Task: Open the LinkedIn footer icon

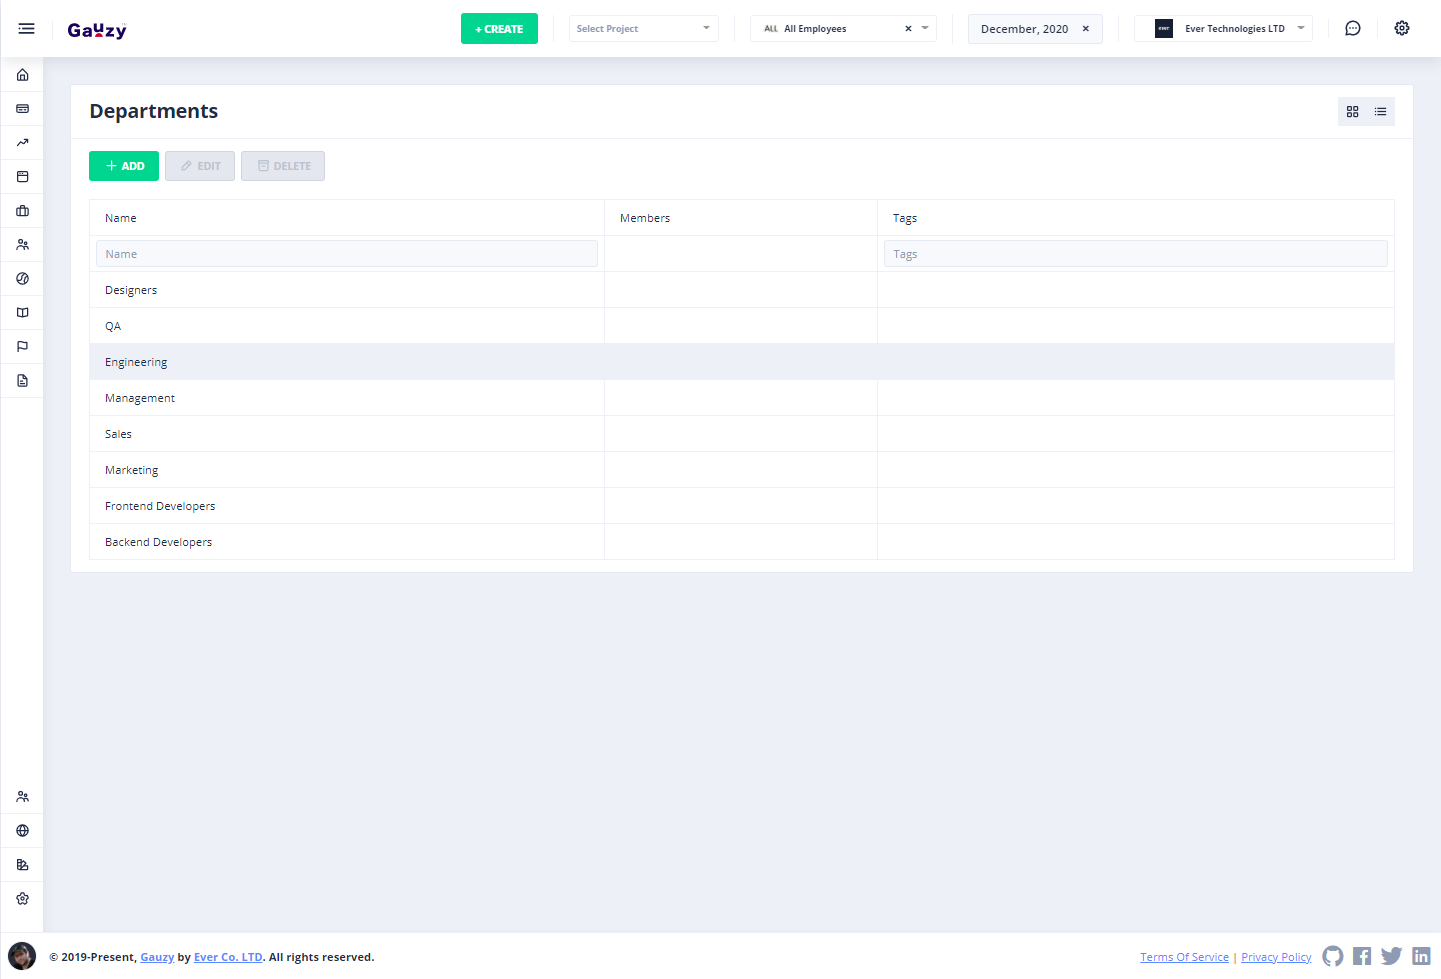Action: coord(1420,956)
